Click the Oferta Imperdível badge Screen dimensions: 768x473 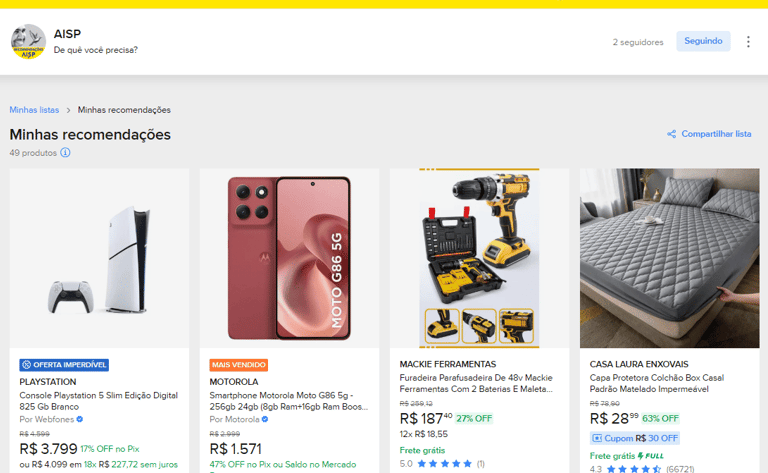[x=64, y=365]
